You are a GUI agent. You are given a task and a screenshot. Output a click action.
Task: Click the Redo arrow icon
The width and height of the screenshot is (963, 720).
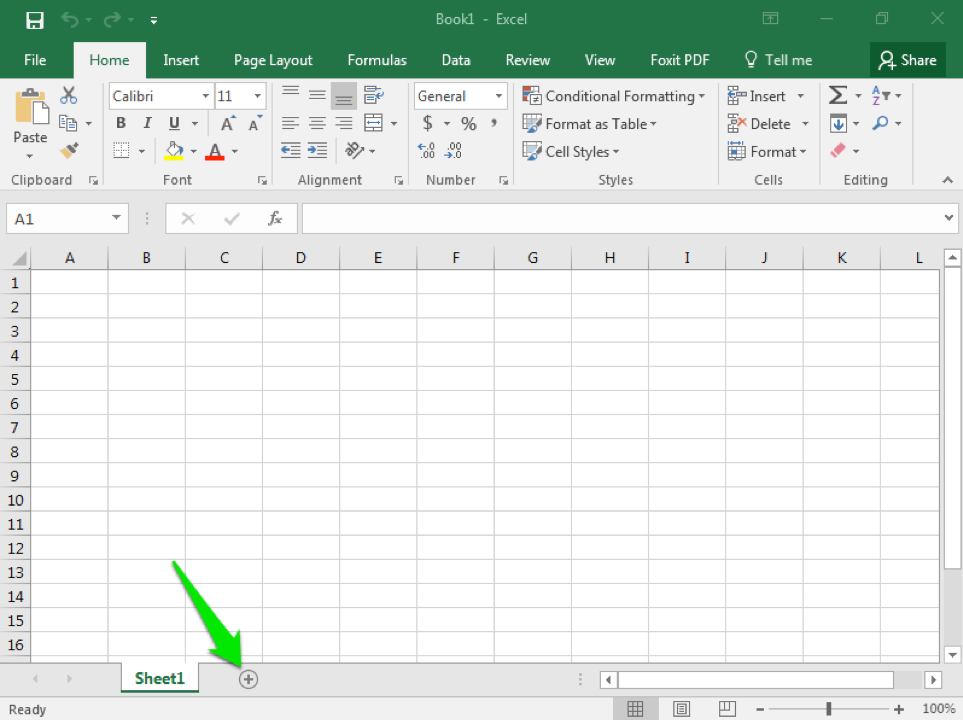click(112, 20)
